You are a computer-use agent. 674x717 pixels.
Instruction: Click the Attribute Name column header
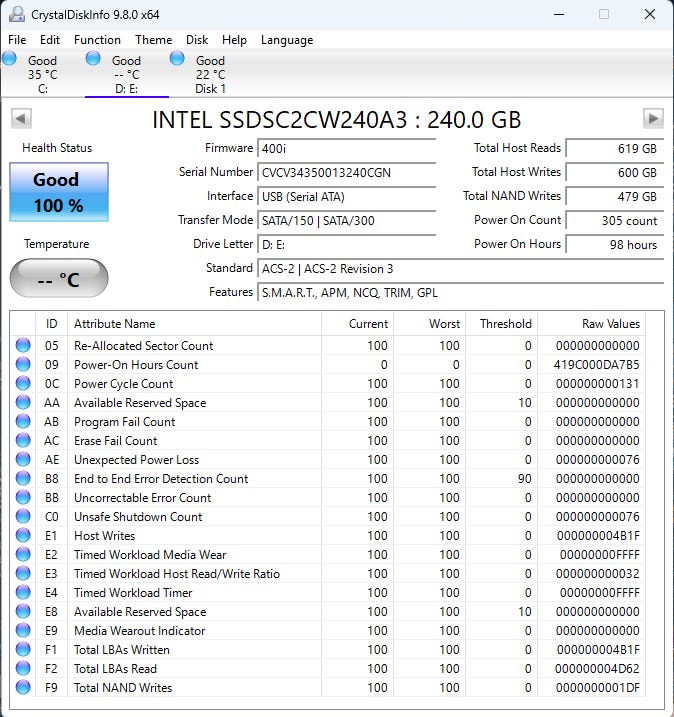[194, 324]
